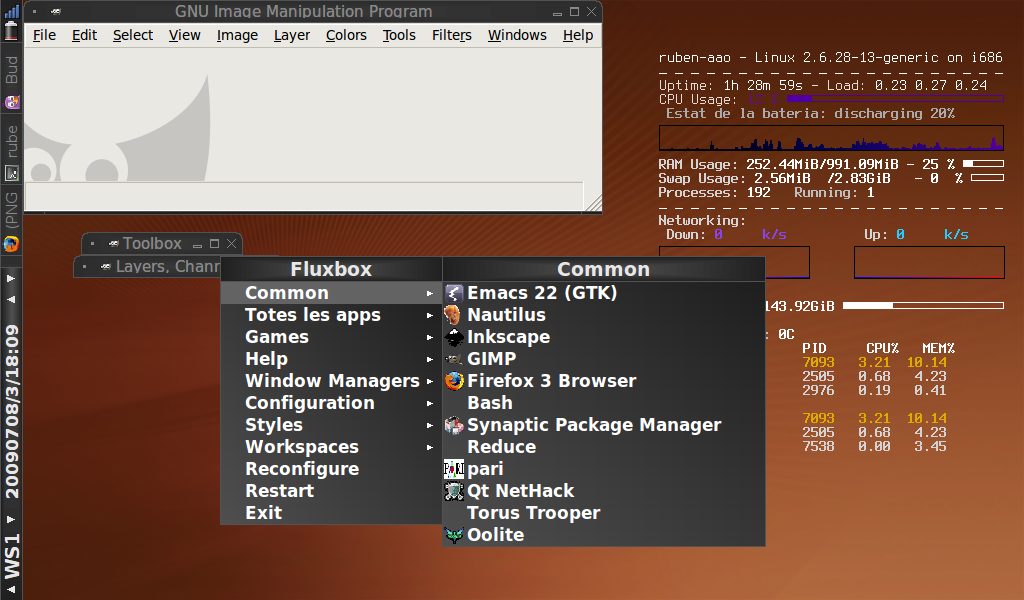Choose Reconfigure in Fluxbox menu
This screenshot has width=1024, height=600.
pos(332,469)
